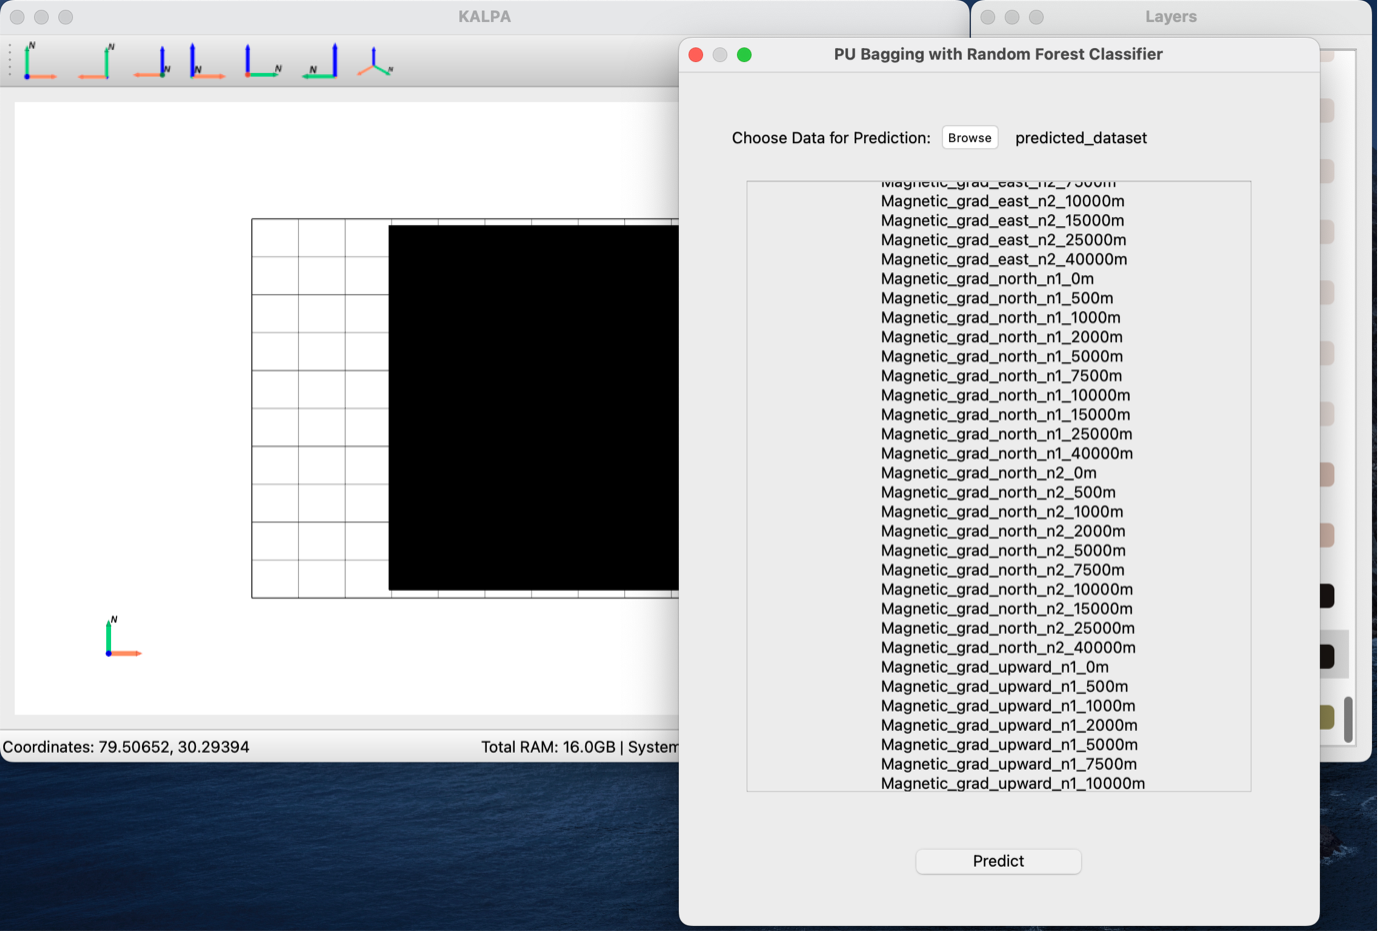1381x935 pixels.
Task: Click Browse to choose prediction data
Action: (x=972, y=138)
